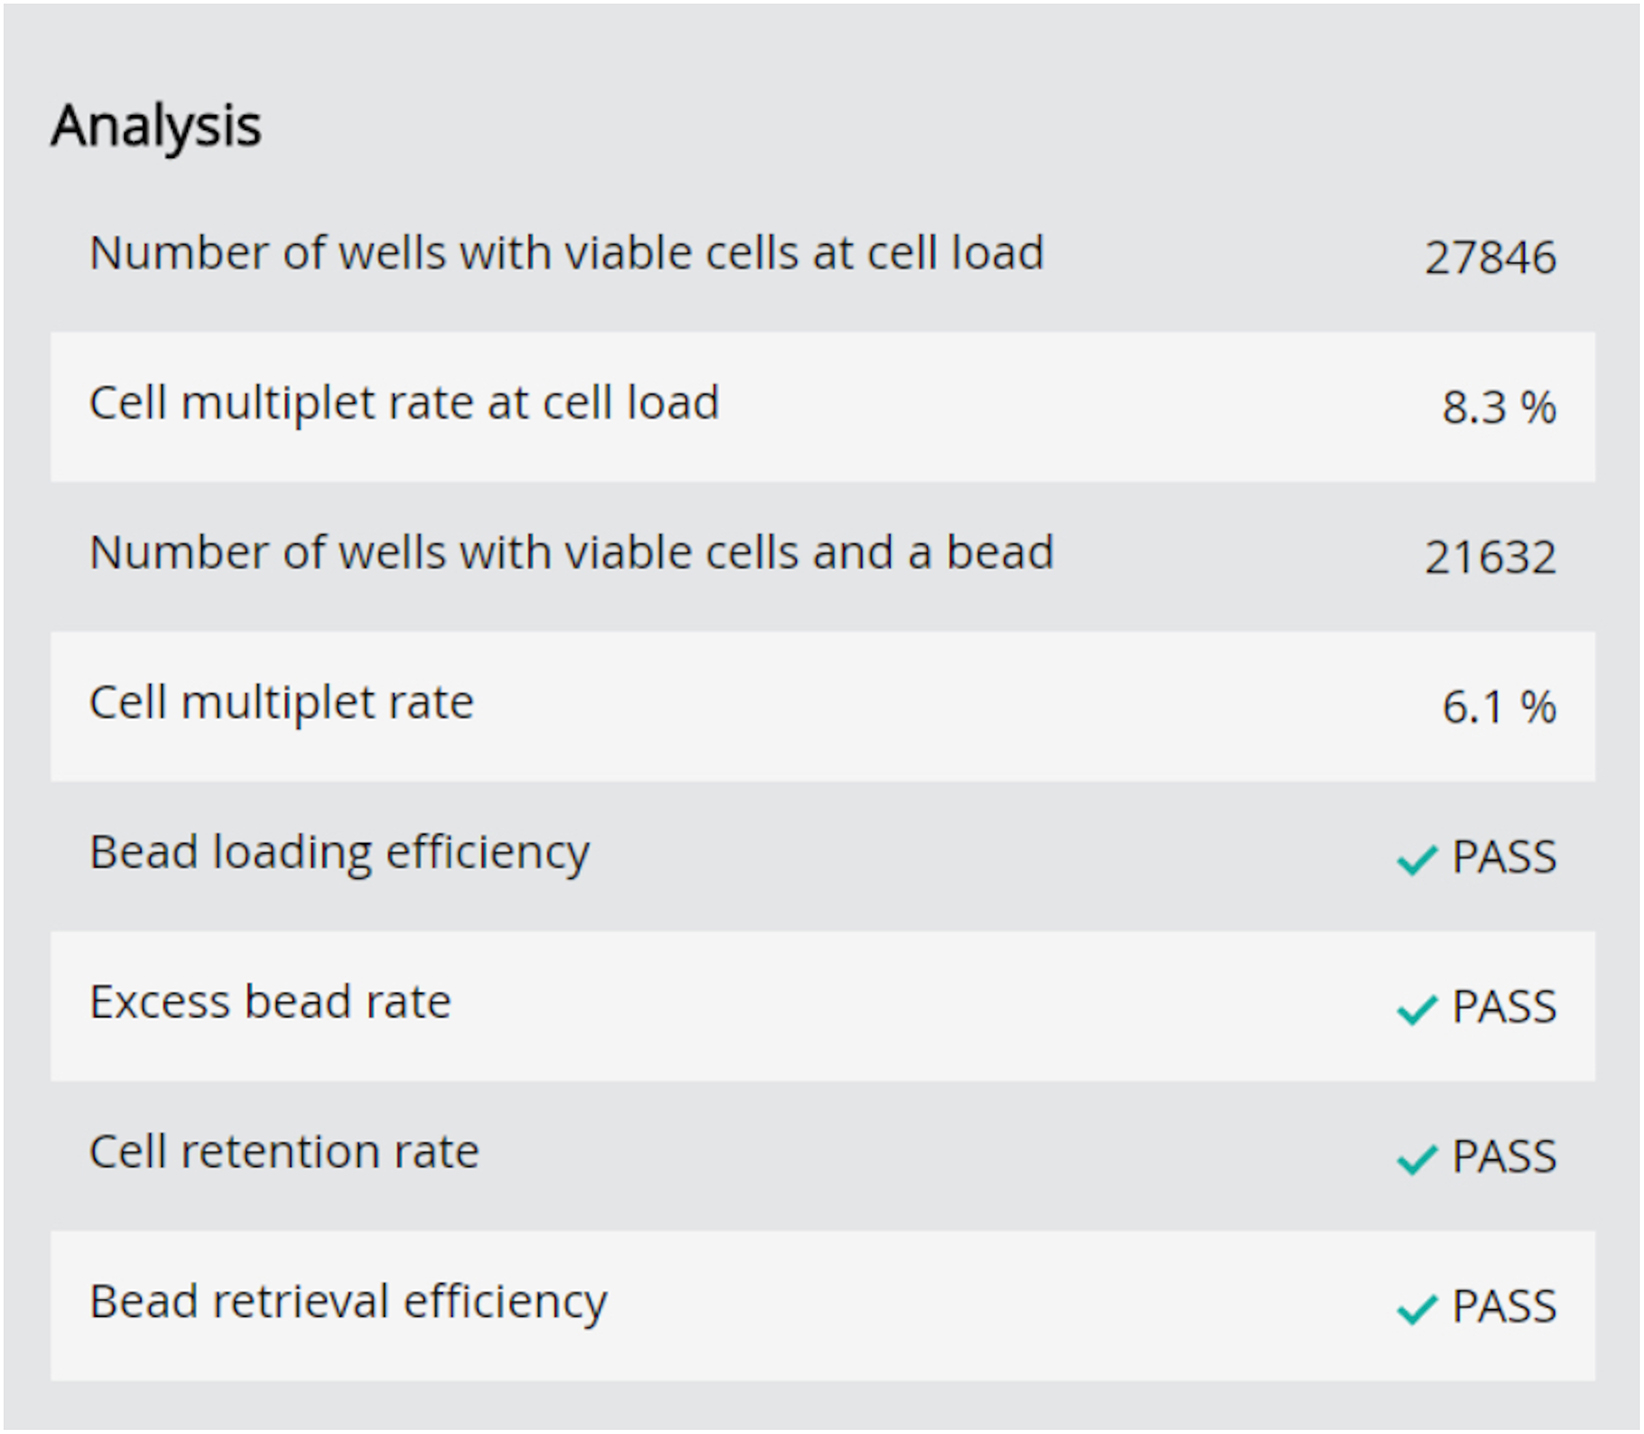Select the 'Bead loading efficiency' label
Viewport: 1644px width, 1434px height.
coord(339,853)
